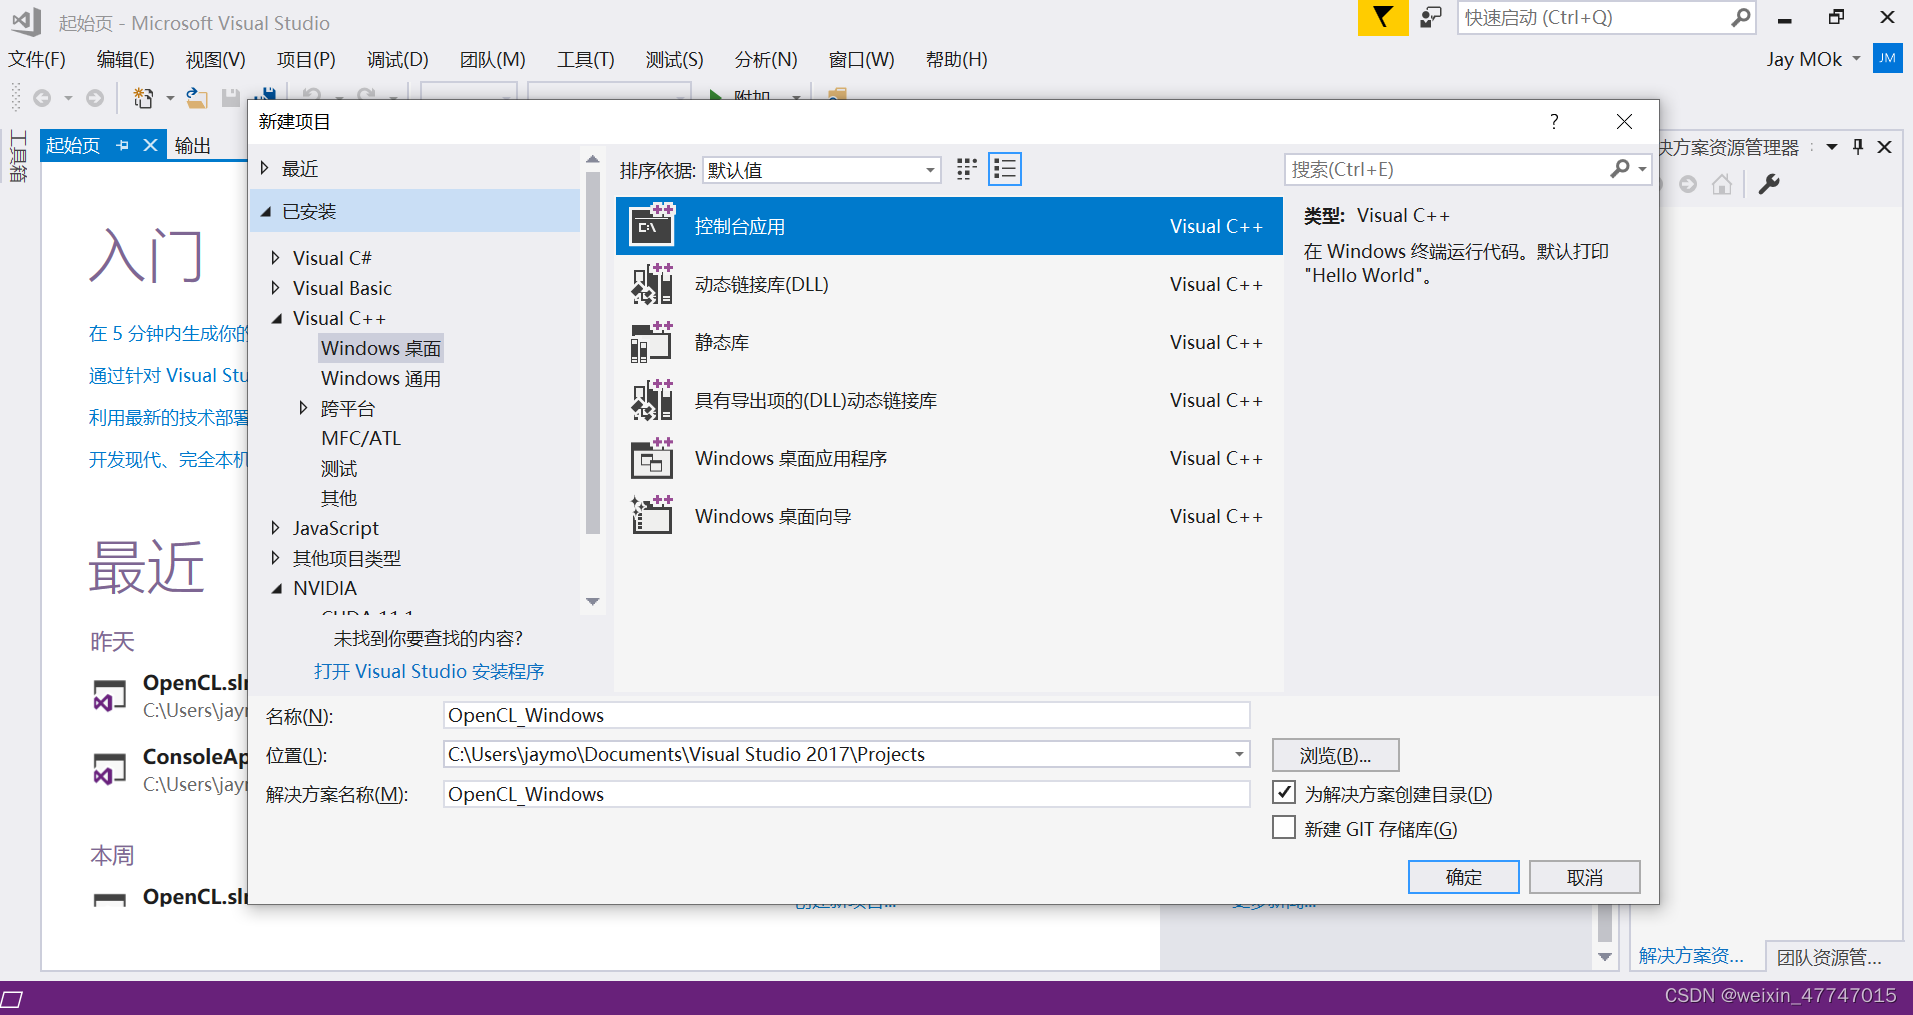This screenshot has width=1913, height=1015.
Task: Click the search magnifier in 搜索(Ctrl+E)
Action: coord(1620,169)
